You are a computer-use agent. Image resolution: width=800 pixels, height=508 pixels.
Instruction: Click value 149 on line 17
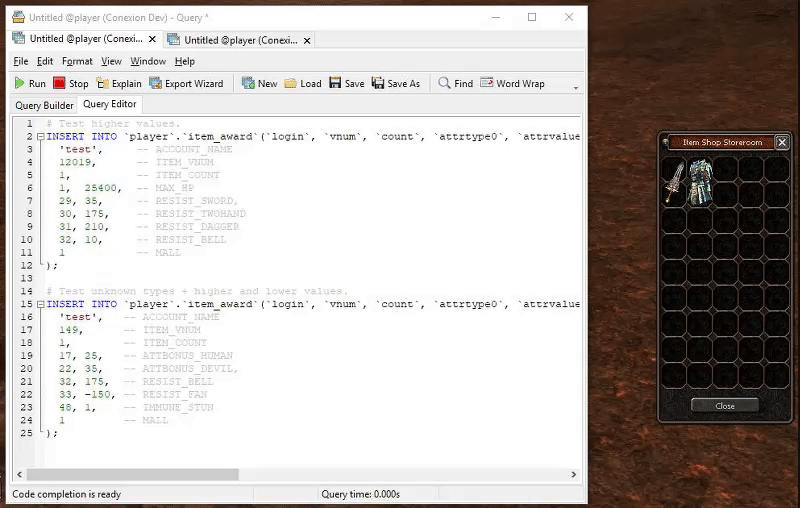coord(68,329)
